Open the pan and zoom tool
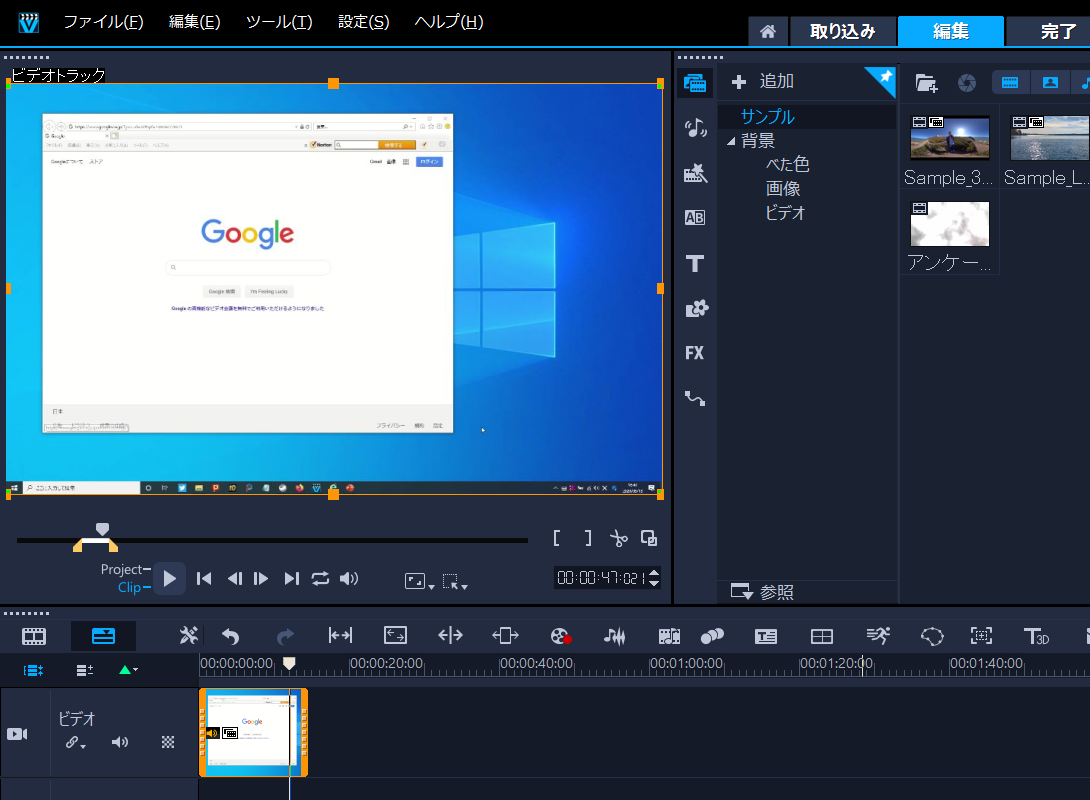This screenshot has height=800, width=1090. pyautogui.click(x=982, y=635)
